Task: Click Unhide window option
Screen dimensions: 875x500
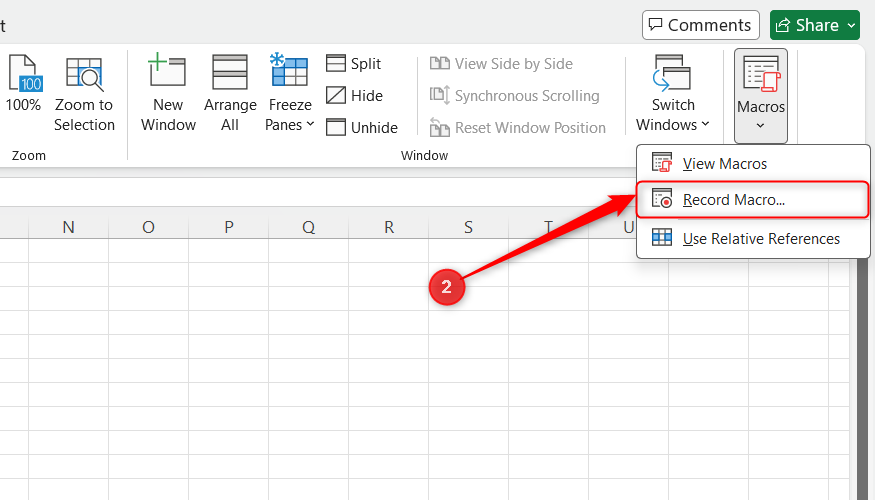Action: point(362,127)
